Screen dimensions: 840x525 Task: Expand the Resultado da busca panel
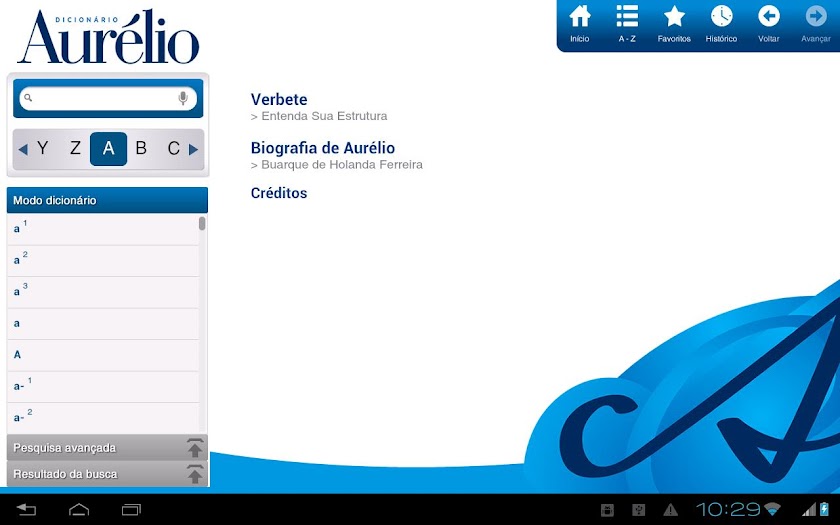click(107, 474)
